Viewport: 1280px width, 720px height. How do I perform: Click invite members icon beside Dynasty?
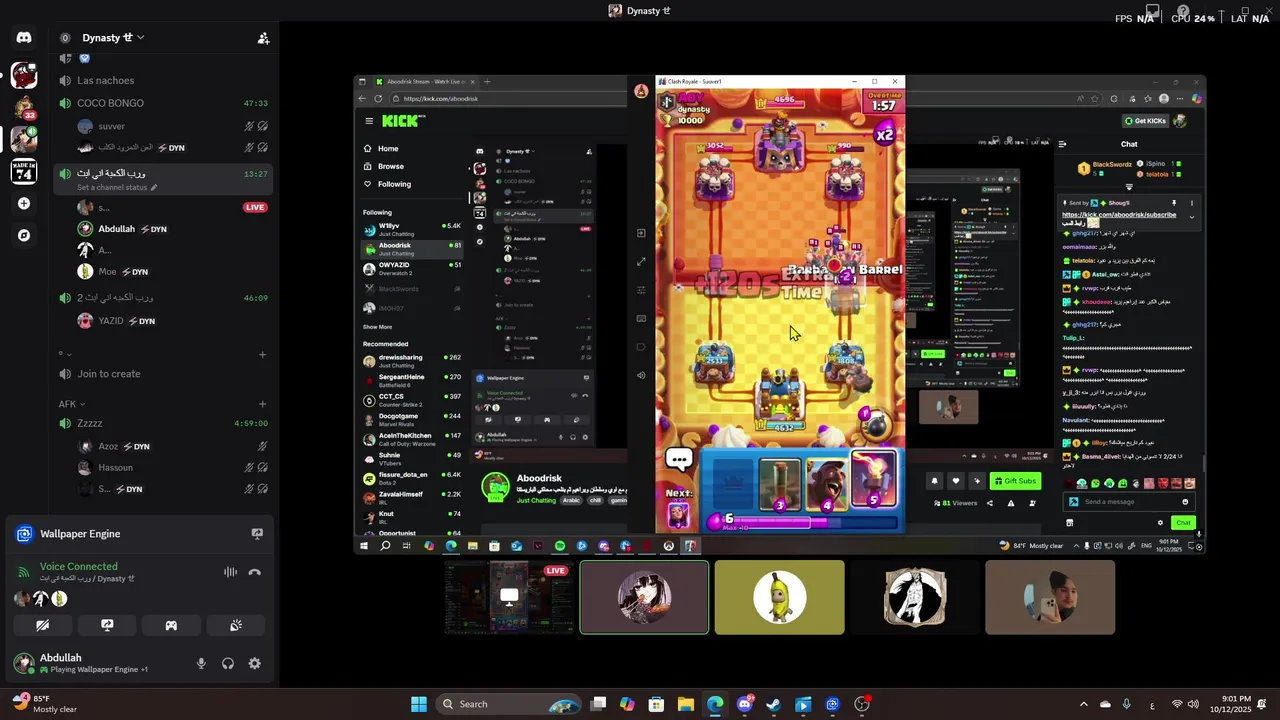(x=263, y=38)
